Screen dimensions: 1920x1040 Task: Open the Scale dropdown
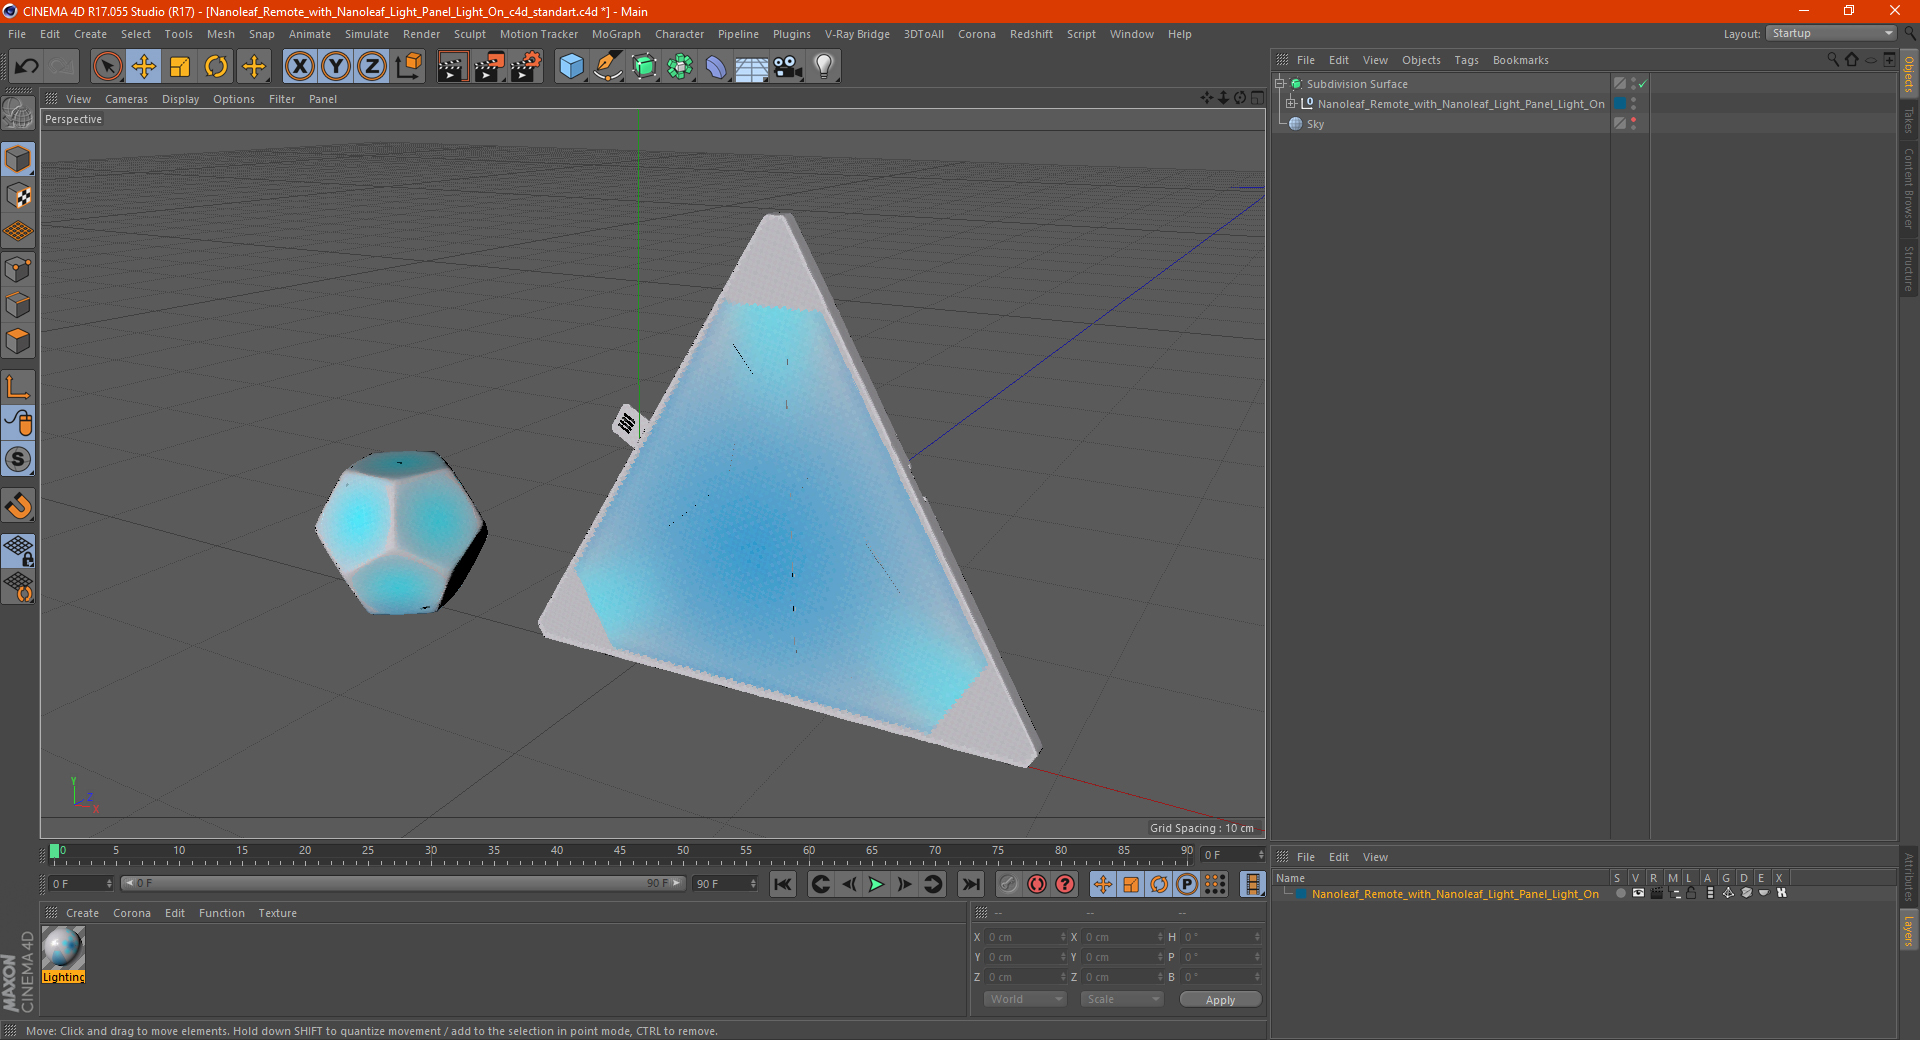(x=1122, y=999)
